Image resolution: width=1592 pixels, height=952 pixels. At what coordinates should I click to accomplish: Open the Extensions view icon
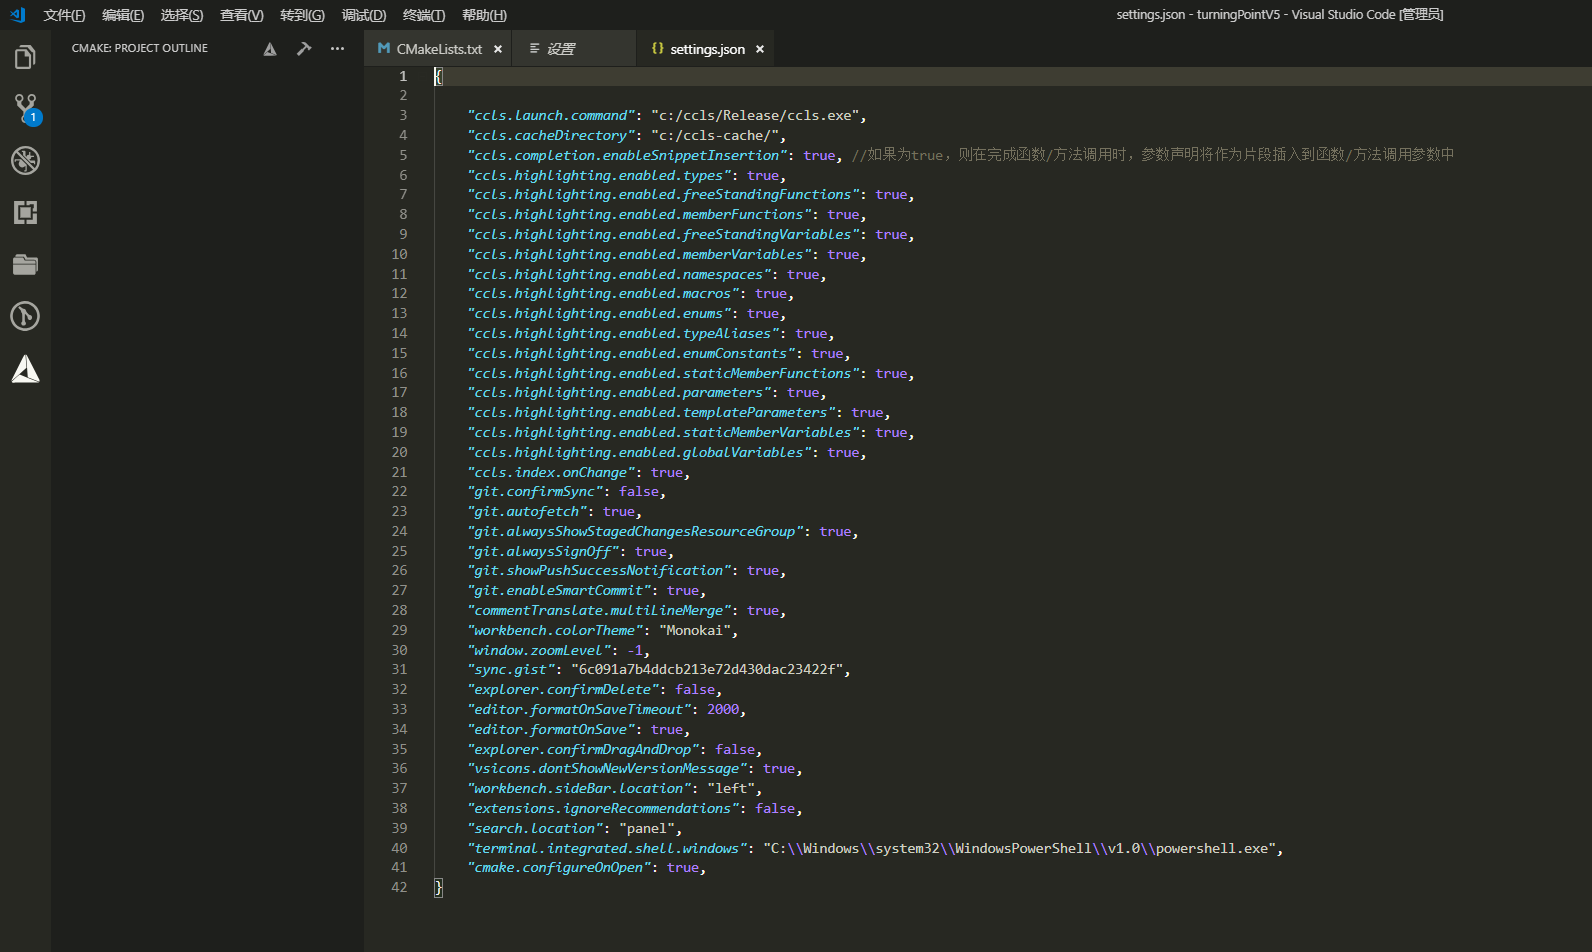[x=25, y=212]
